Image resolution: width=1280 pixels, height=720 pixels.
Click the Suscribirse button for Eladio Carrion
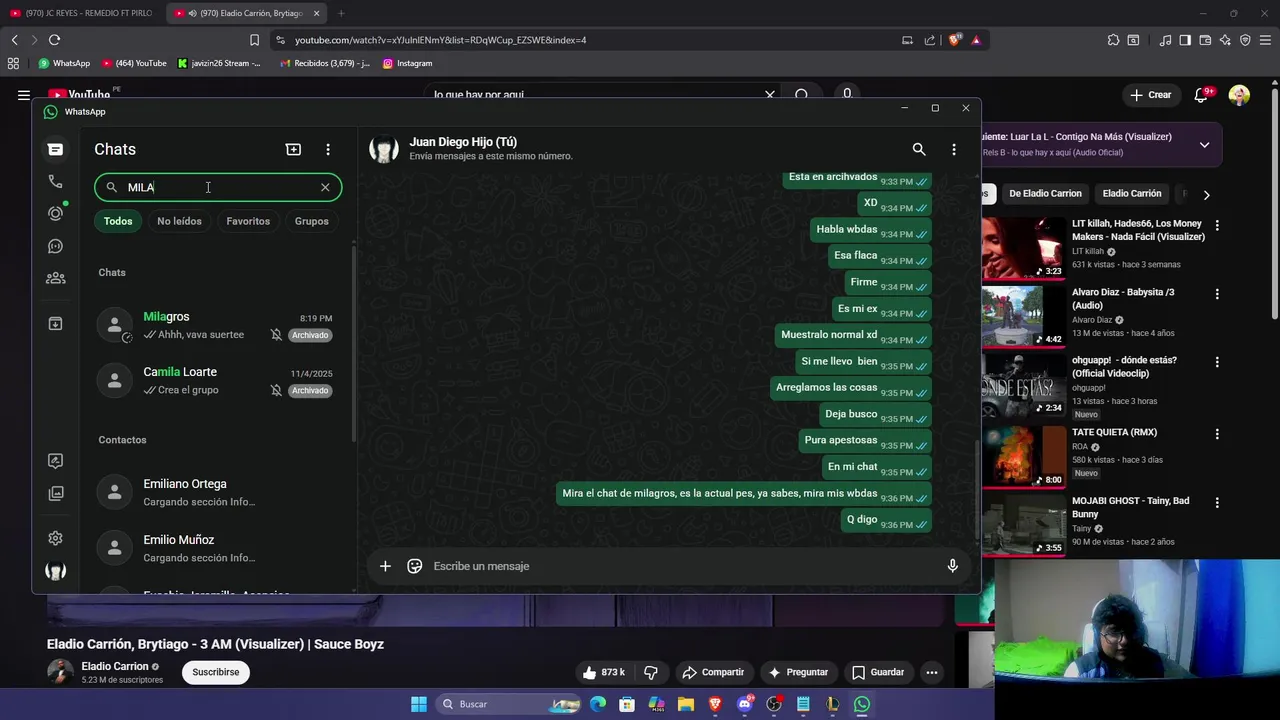click(216, 672)
